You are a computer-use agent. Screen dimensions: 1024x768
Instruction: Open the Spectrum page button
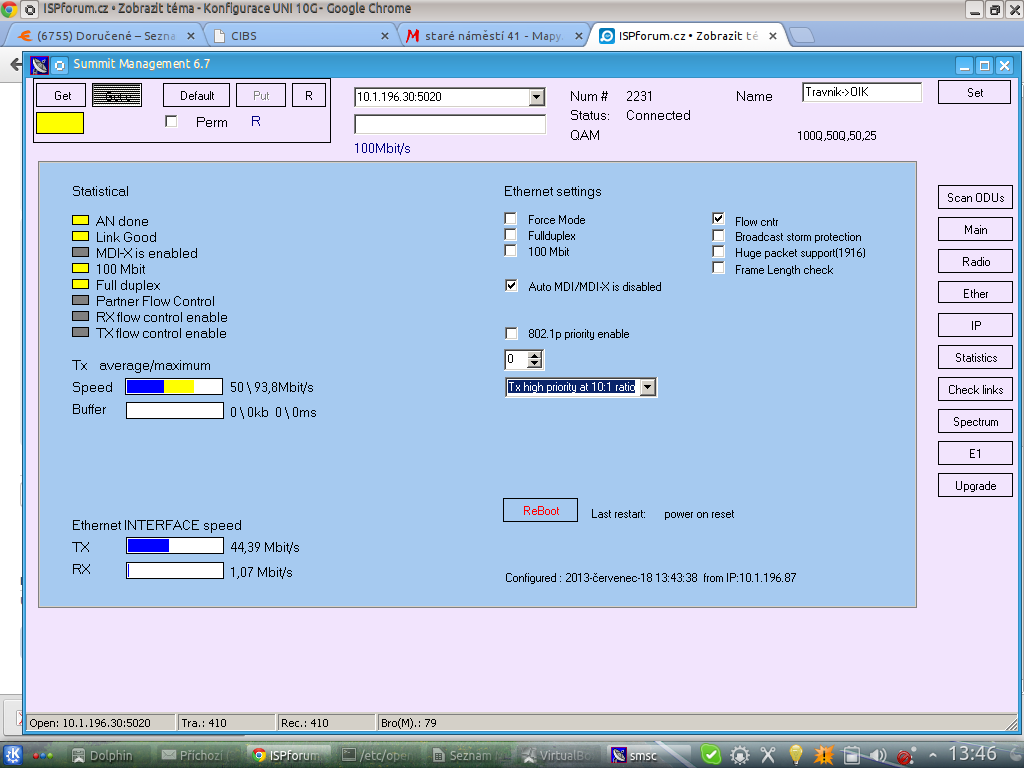coord(975,421)
